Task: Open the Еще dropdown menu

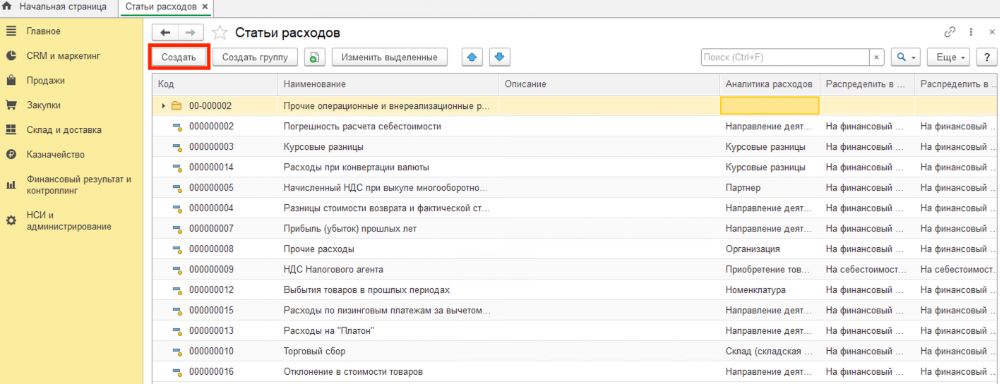Action: 948,57
